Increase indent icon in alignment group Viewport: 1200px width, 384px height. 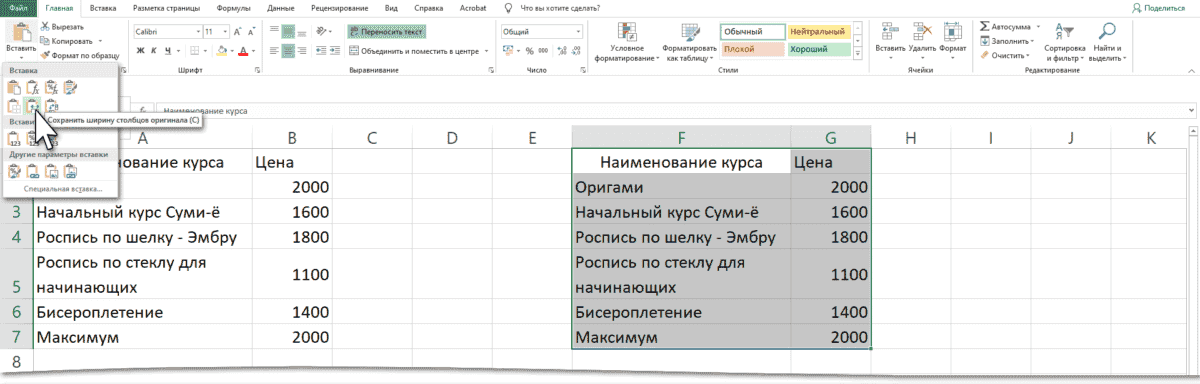(x=335, y=51)
